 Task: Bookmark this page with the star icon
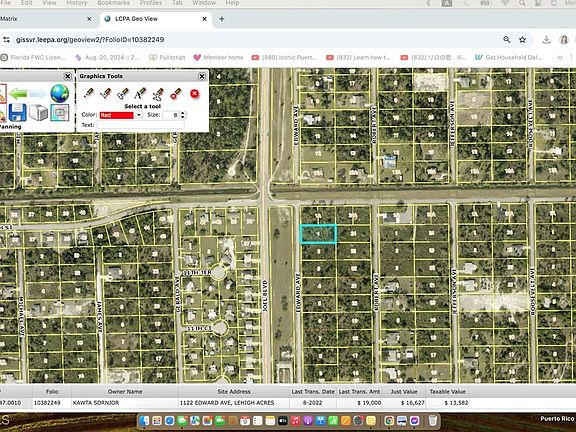(522, 39)
